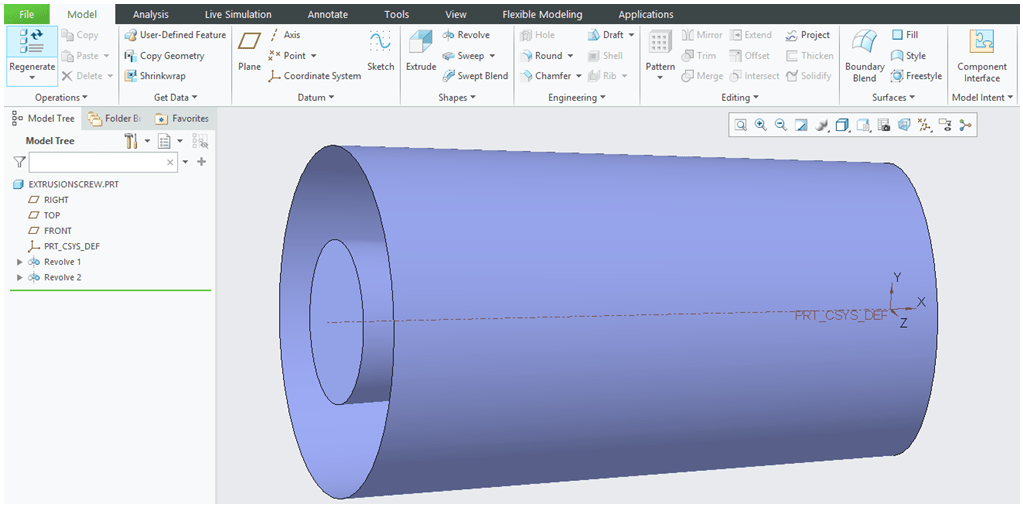
Task: Switch to the Analysis ribbon tab
Action: [x=151, y=15]
